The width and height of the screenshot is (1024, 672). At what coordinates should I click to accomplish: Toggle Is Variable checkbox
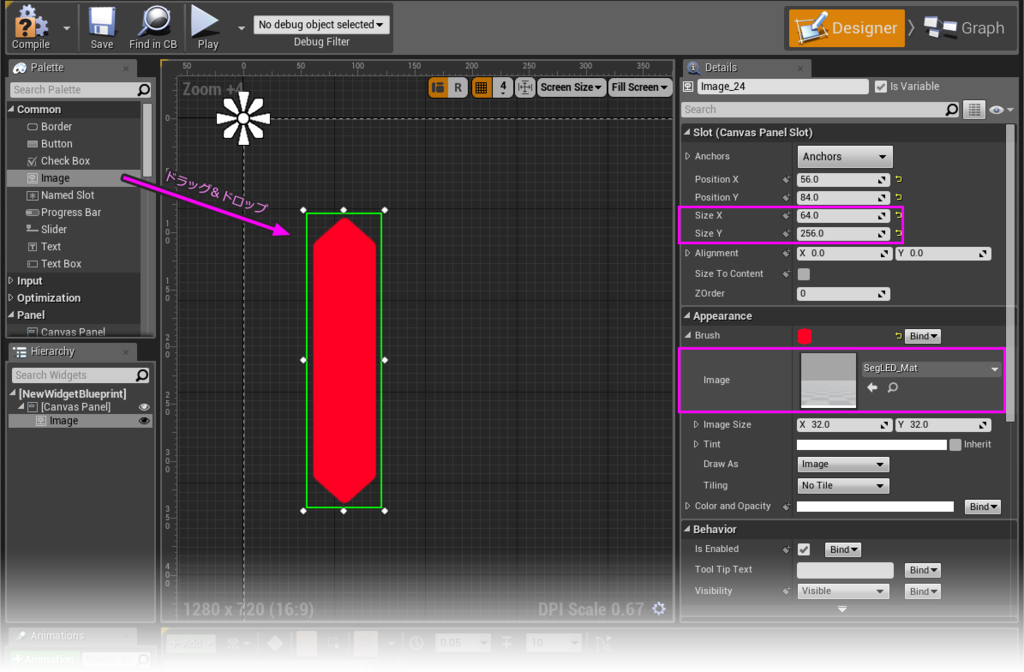pyautogui.click(x=880, y=87)
